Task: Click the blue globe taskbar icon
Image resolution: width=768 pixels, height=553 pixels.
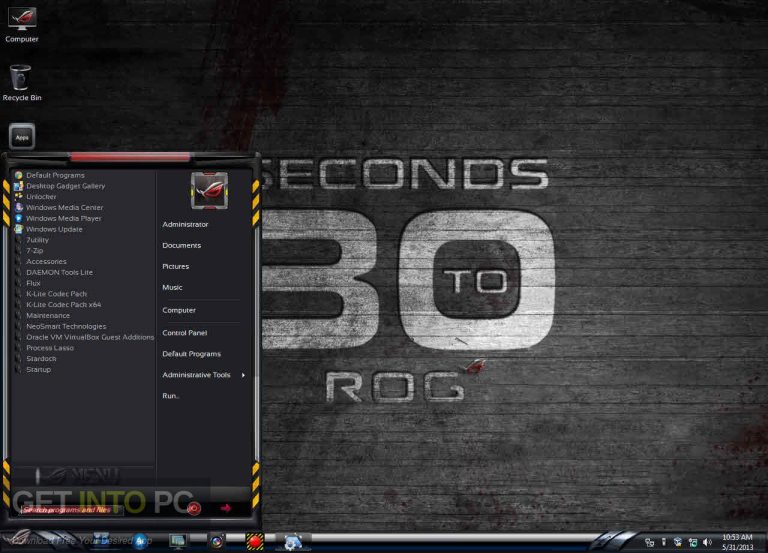Action: point(141,541)
